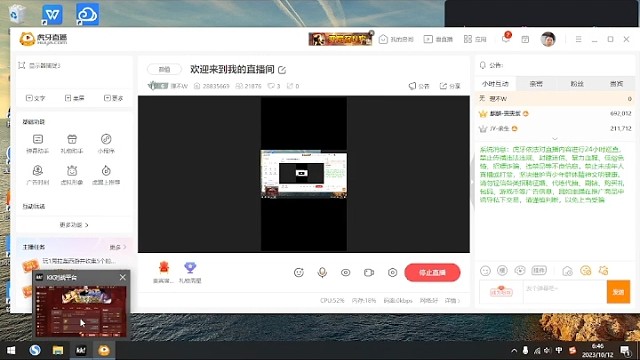
Task: Add a text source in left panel
Action: pos(36,98)
